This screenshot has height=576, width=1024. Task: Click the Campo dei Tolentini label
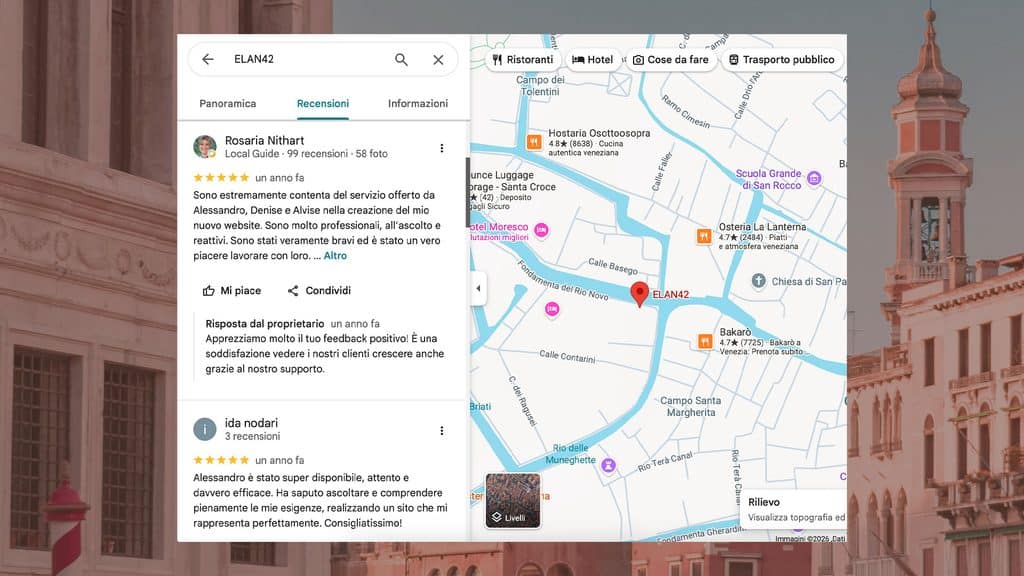point(540,86)
